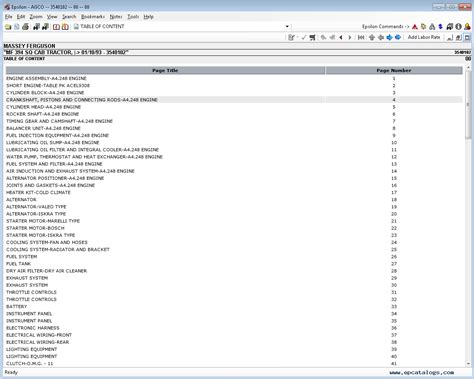Go to previous page with left arrow
This screenshot has width=474, height=379.
(341, 37)
